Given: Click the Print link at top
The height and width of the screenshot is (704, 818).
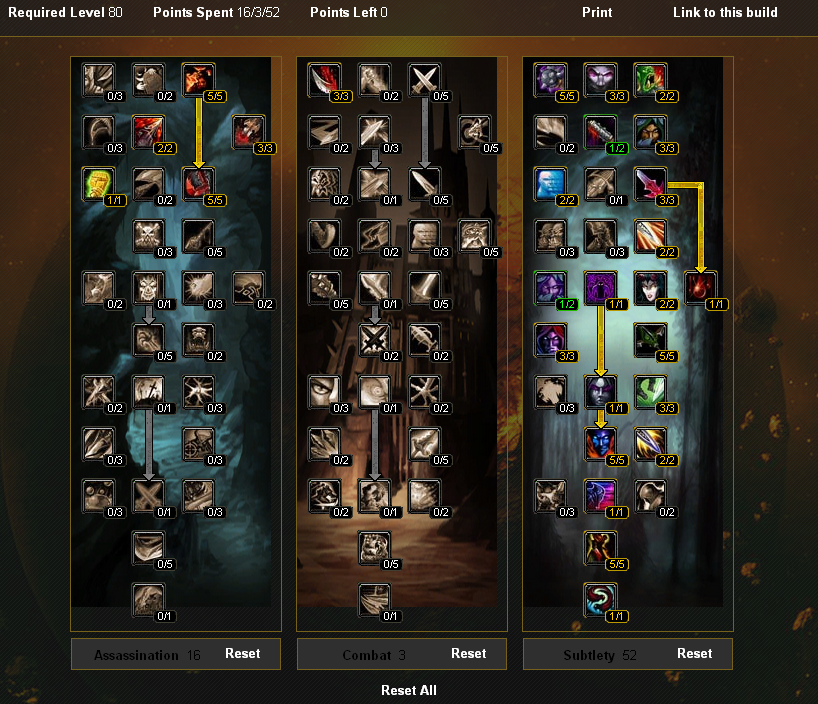Looking at the screenshot, I should point(597,13).
